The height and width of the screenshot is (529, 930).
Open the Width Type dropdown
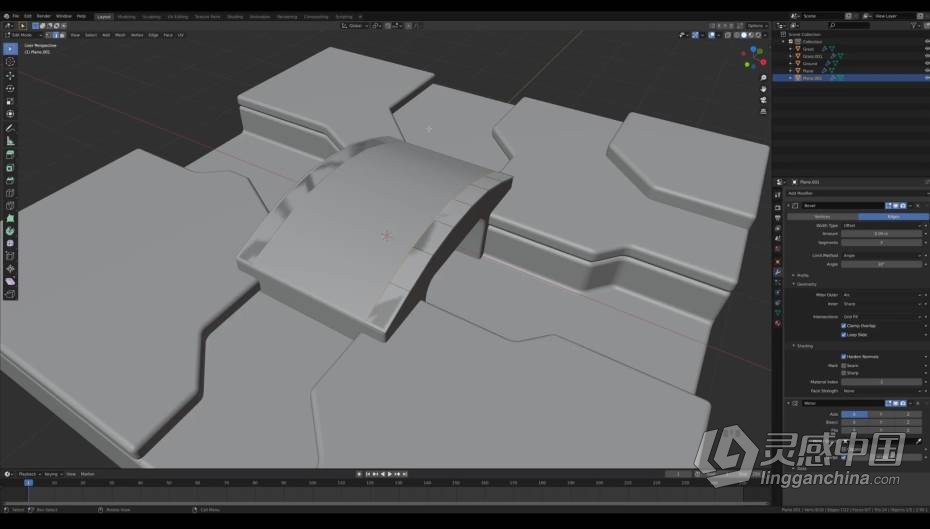[x=882, y=225]
